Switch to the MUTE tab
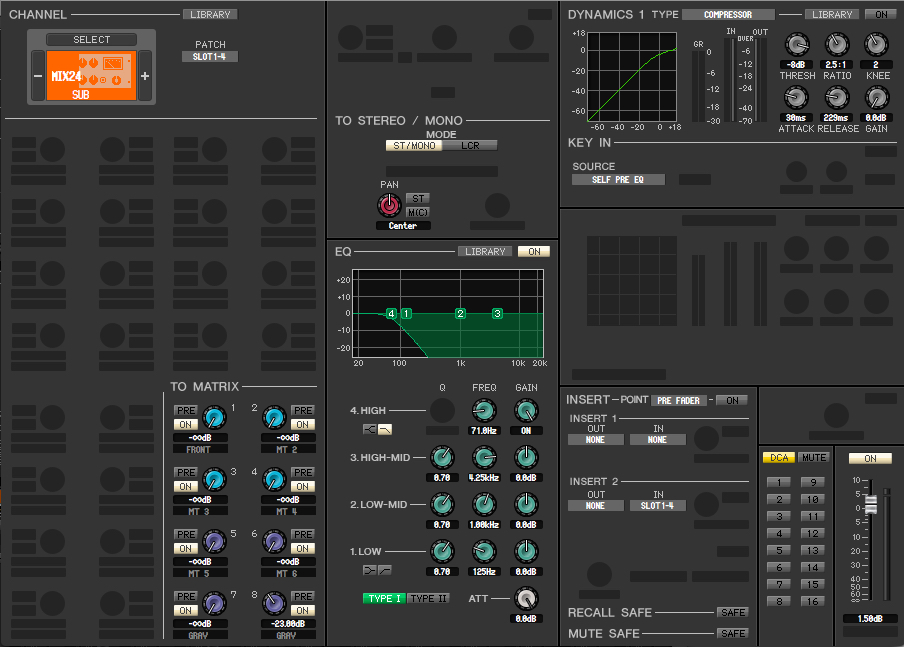904x647 pixels. [x=813, y=457]
